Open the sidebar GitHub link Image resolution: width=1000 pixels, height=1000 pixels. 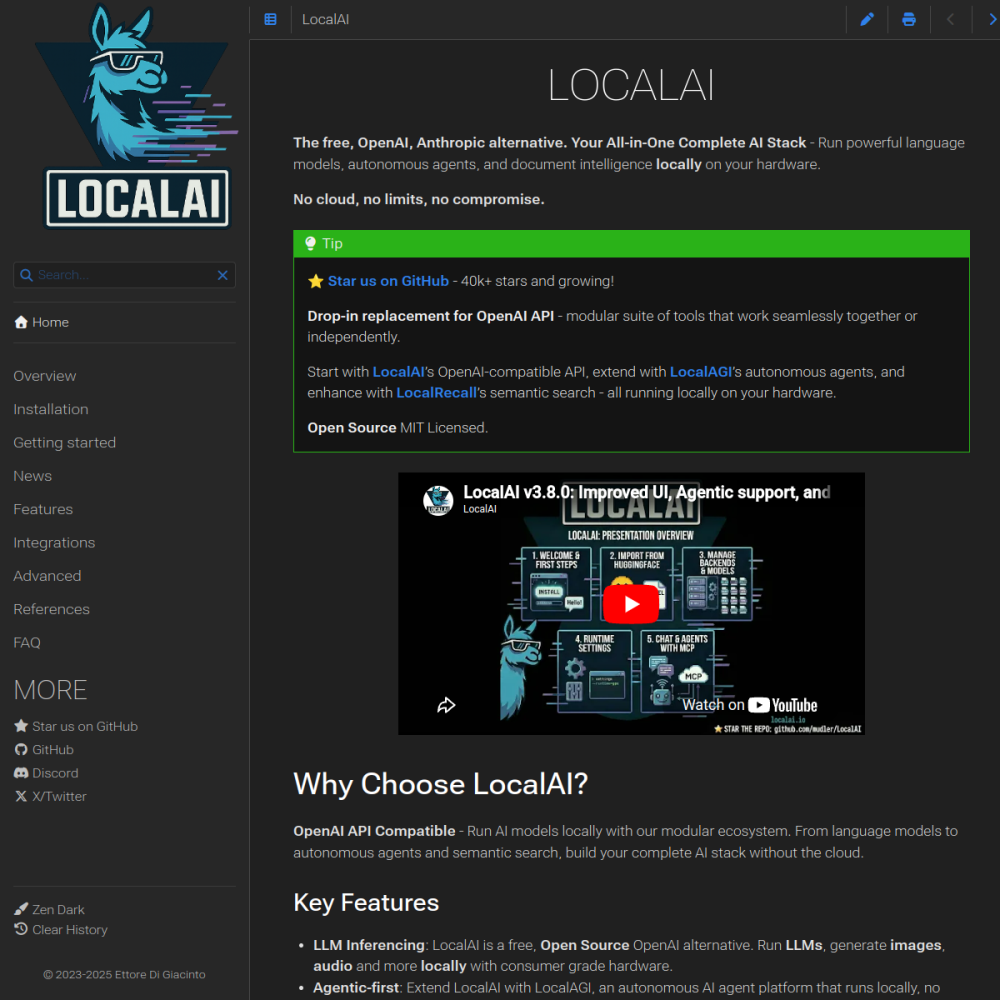pyautogui.click(x=53, y=750)
